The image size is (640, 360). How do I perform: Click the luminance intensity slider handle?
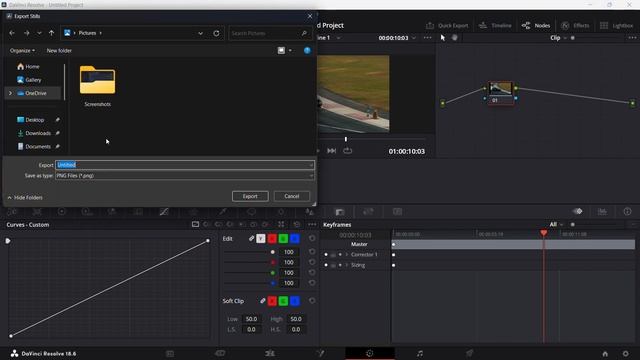click(x=273, y=252)
